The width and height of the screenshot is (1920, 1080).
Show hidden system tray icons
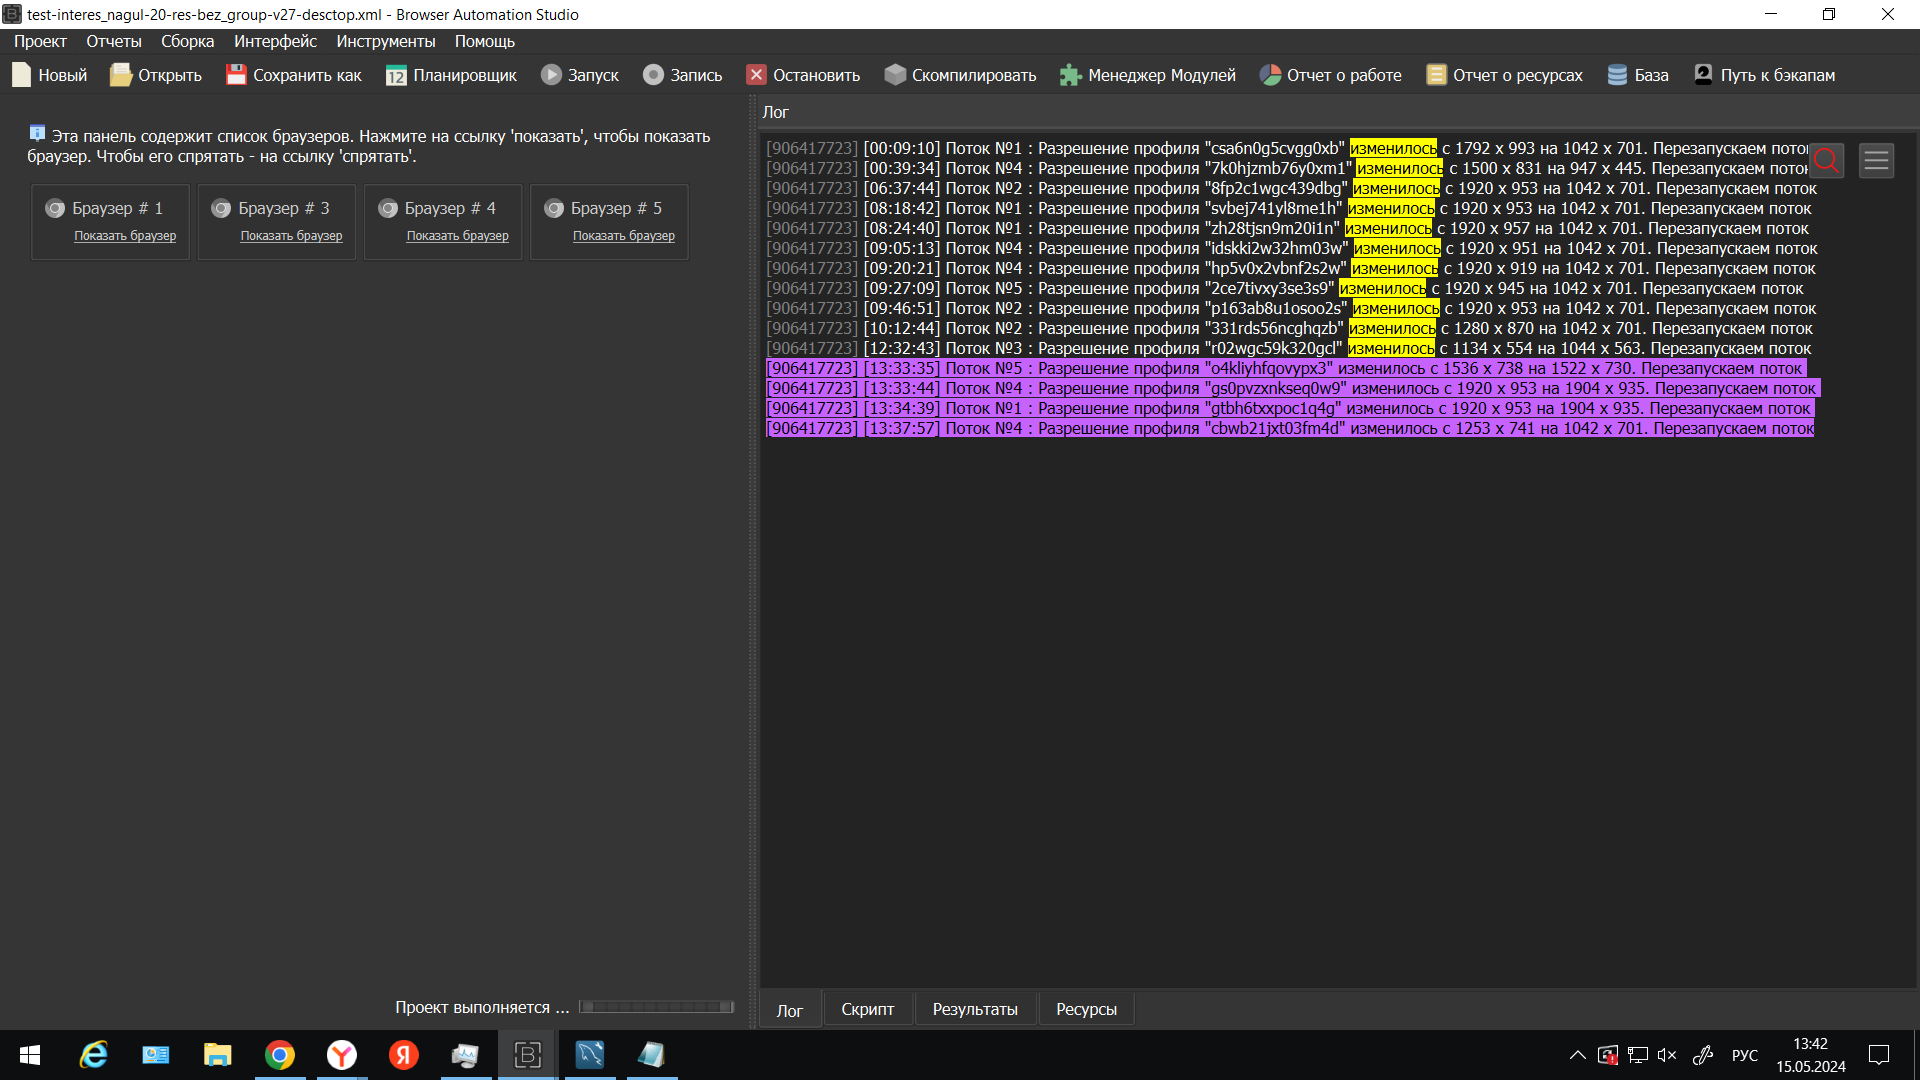click(x=1577, y=1055)
